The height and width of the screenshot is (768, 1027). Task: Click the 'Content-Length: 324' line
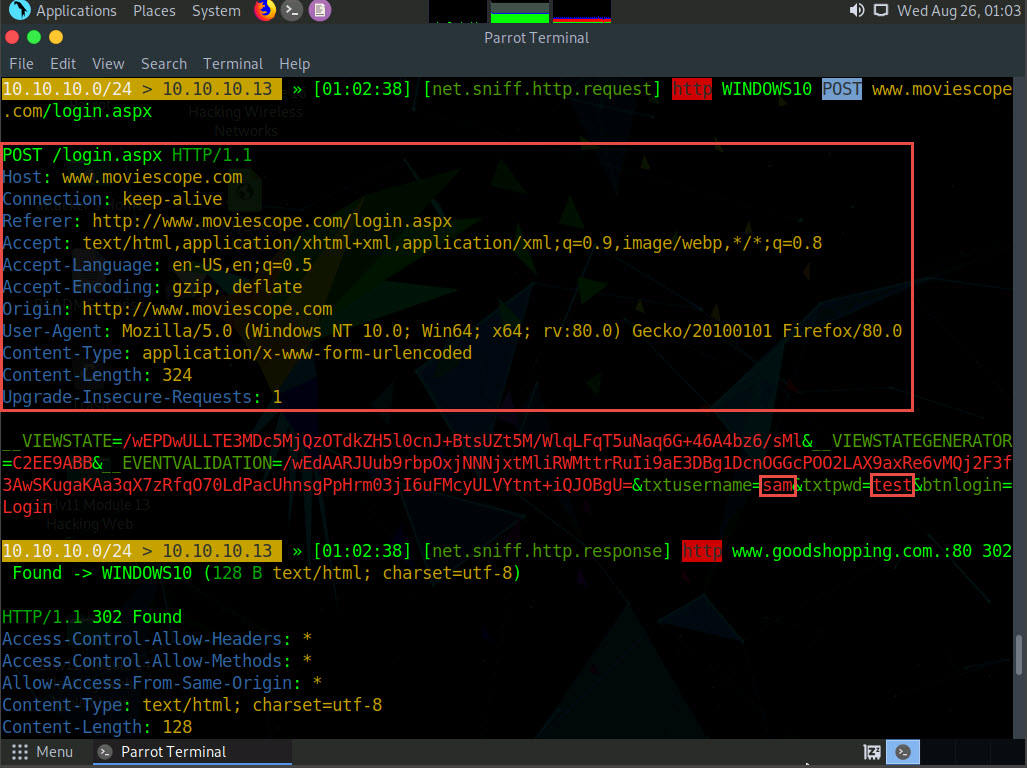click(98, 375)
